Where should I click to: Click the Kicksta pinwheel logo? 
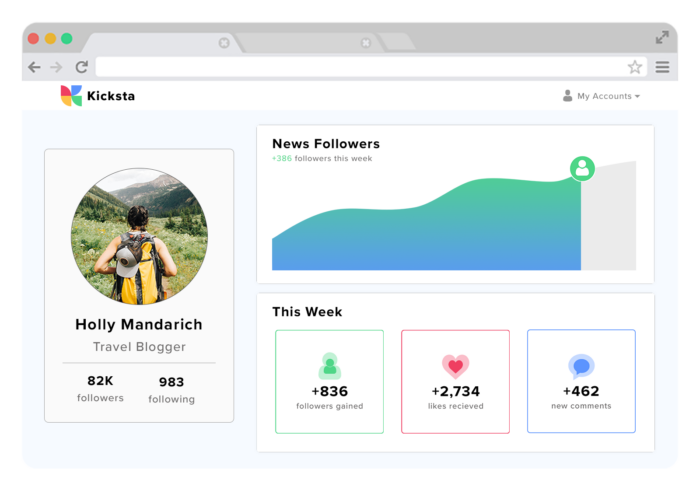coord(71,96)
